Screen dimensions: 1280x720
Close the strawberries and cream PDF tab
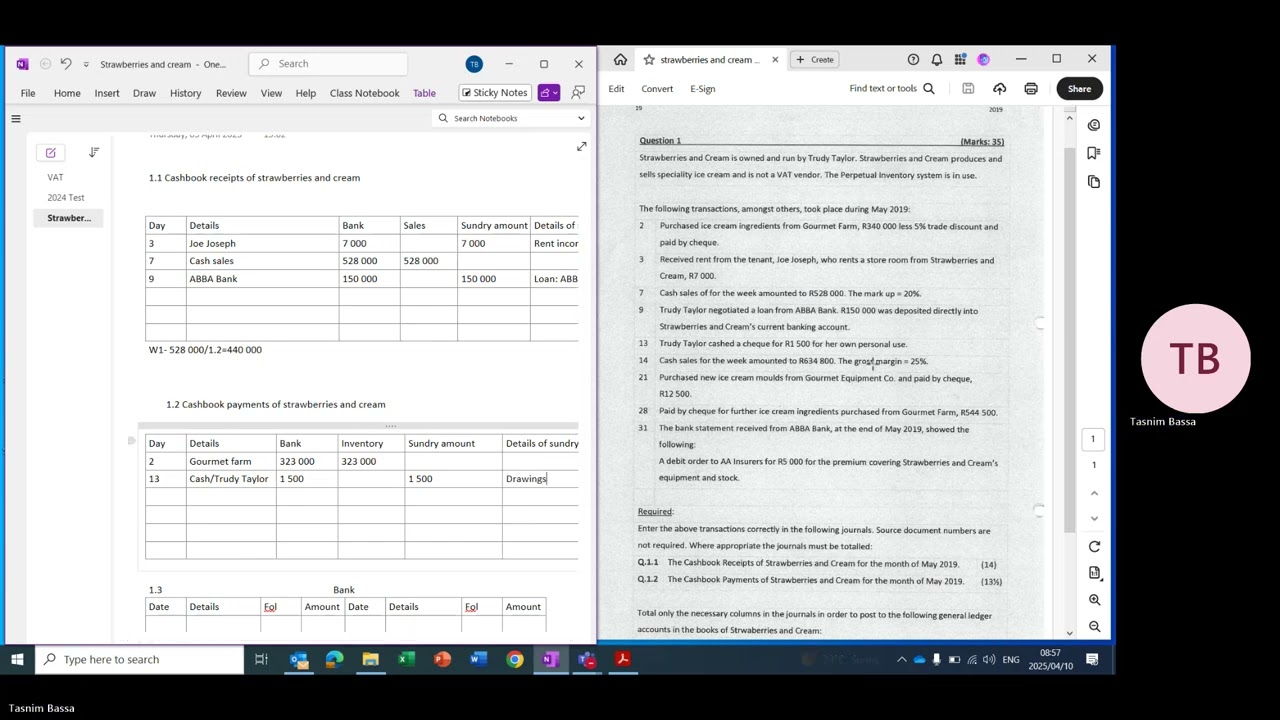pyautogui.click(x=774, y=60)
